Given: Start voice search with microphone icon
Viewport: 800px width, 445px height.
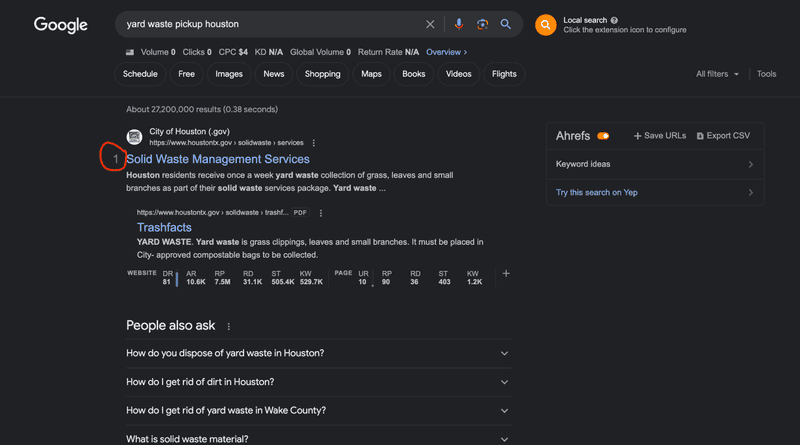Looking at the screenshot, I should point(459,24).
